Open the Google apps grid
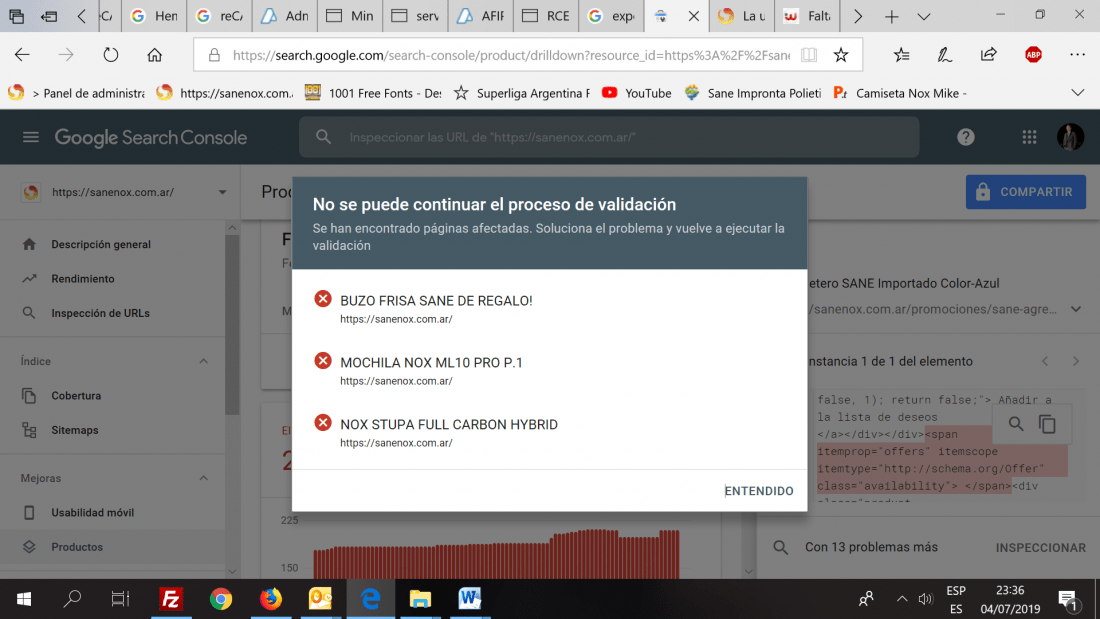 click(x=1029, y=138)
